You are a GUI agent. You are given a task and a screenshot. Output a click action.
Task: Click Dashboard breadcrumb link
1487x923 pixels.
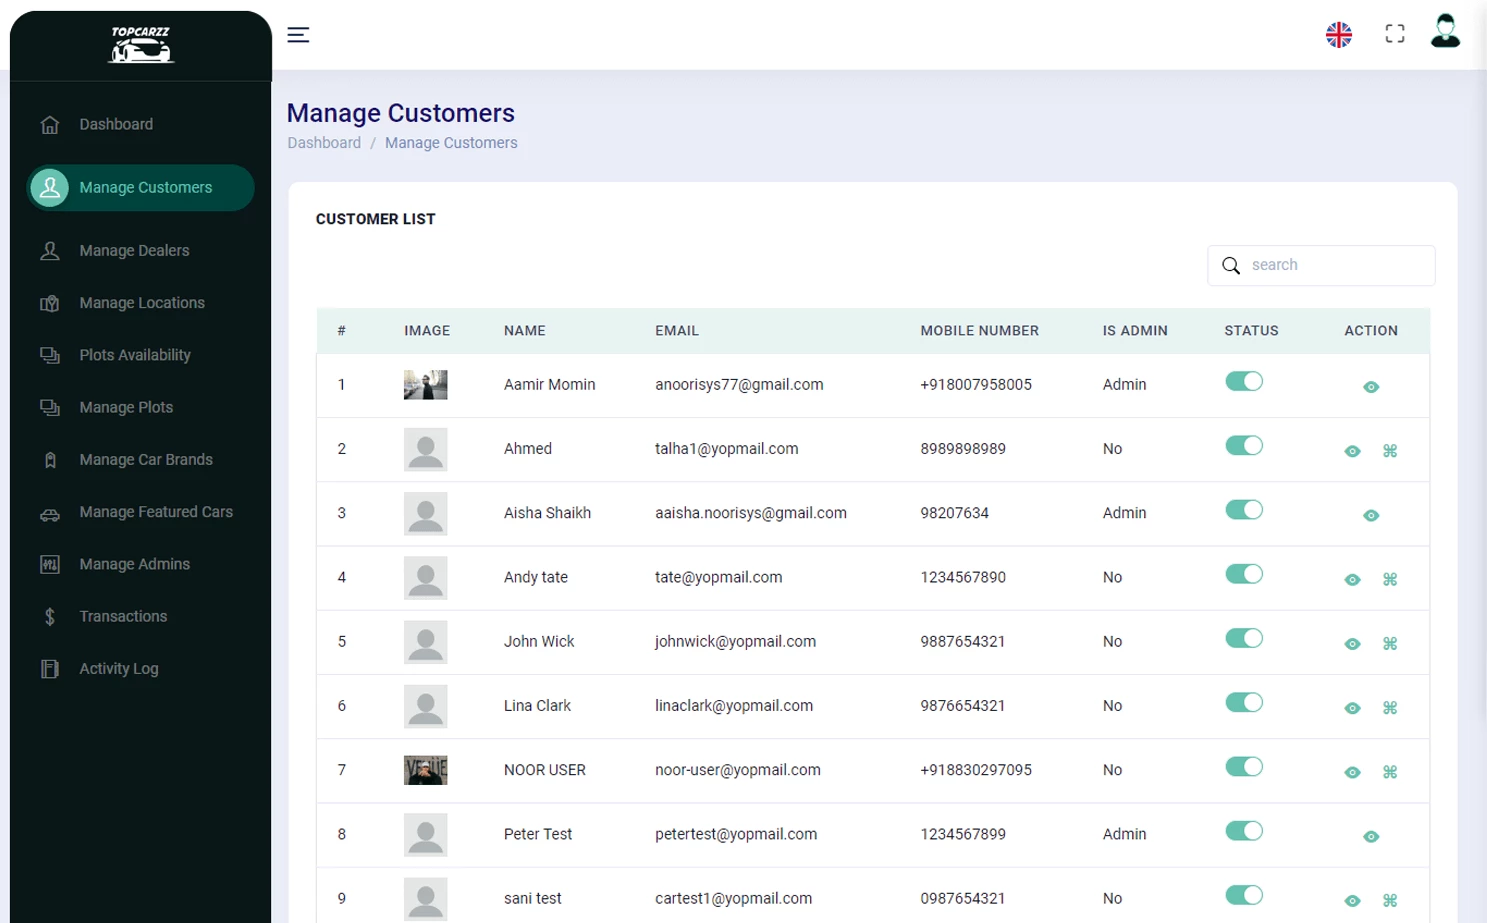tap(324, 143)
